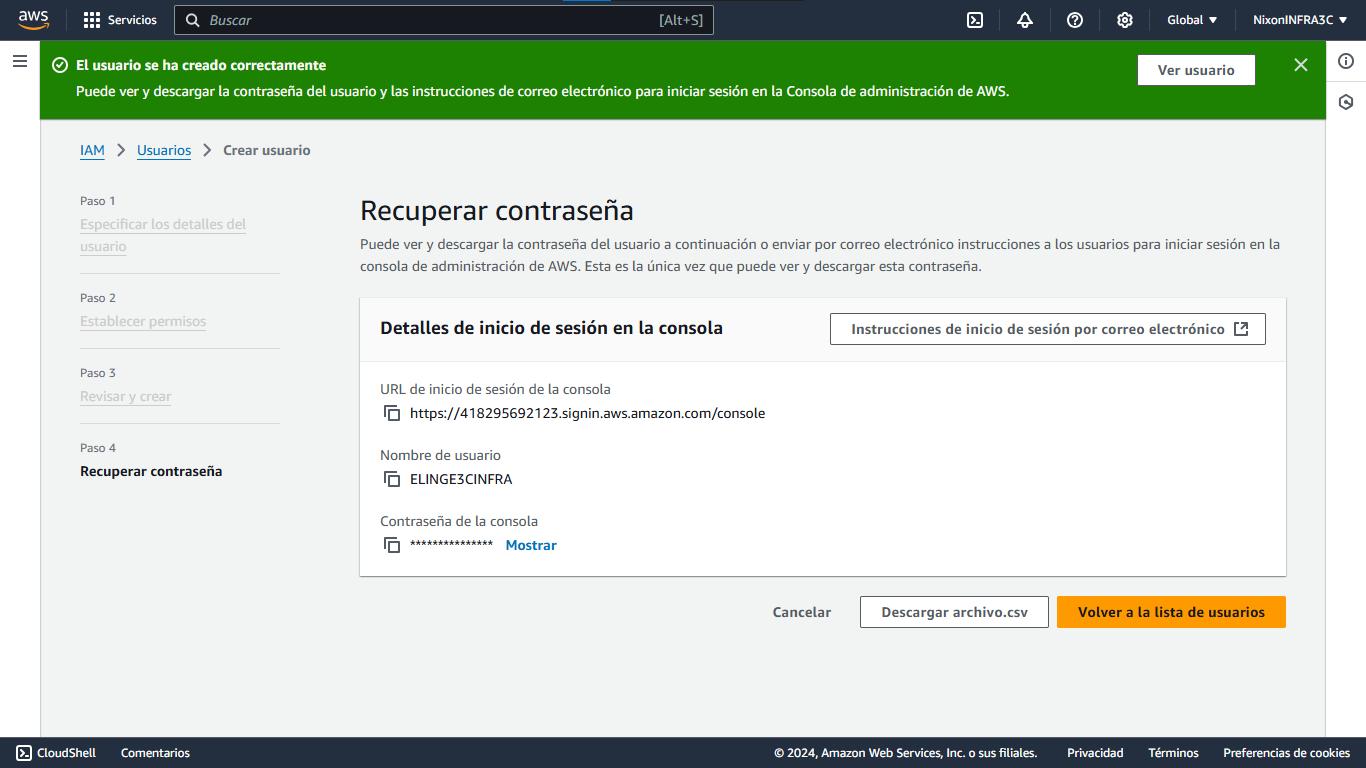Click the Recuperar contraseña page heading
Image resolution: width=1366 pixels, height=768 pixels.
point(497,211)
